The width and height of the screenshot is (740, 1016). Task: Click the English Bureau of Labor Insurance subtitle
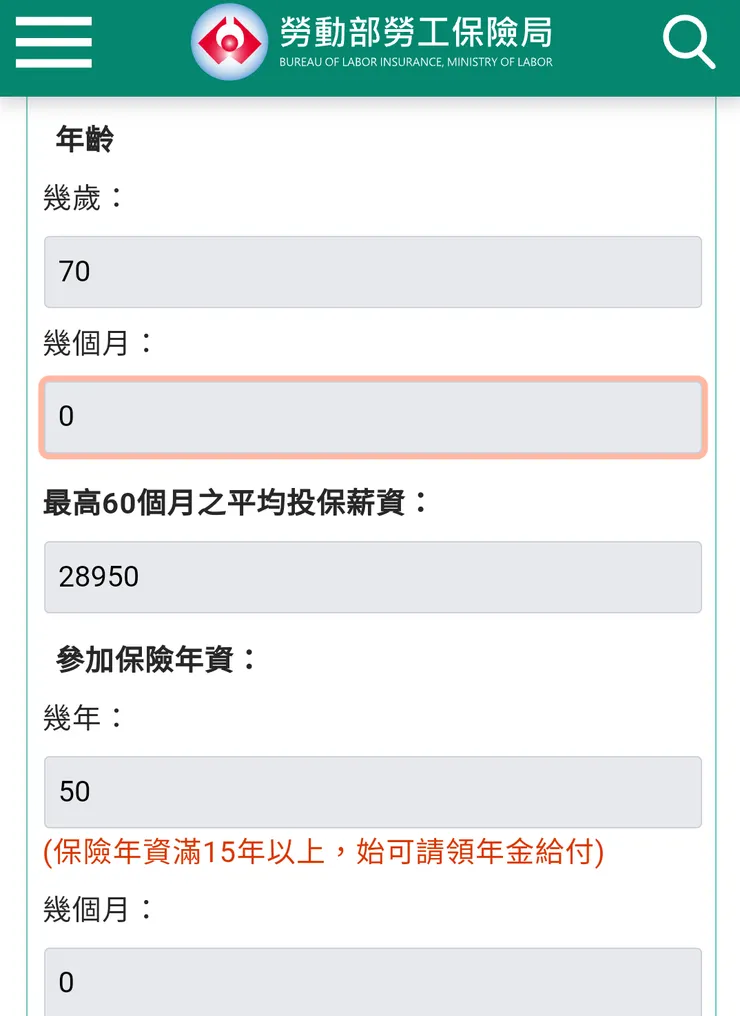[415, 62]
